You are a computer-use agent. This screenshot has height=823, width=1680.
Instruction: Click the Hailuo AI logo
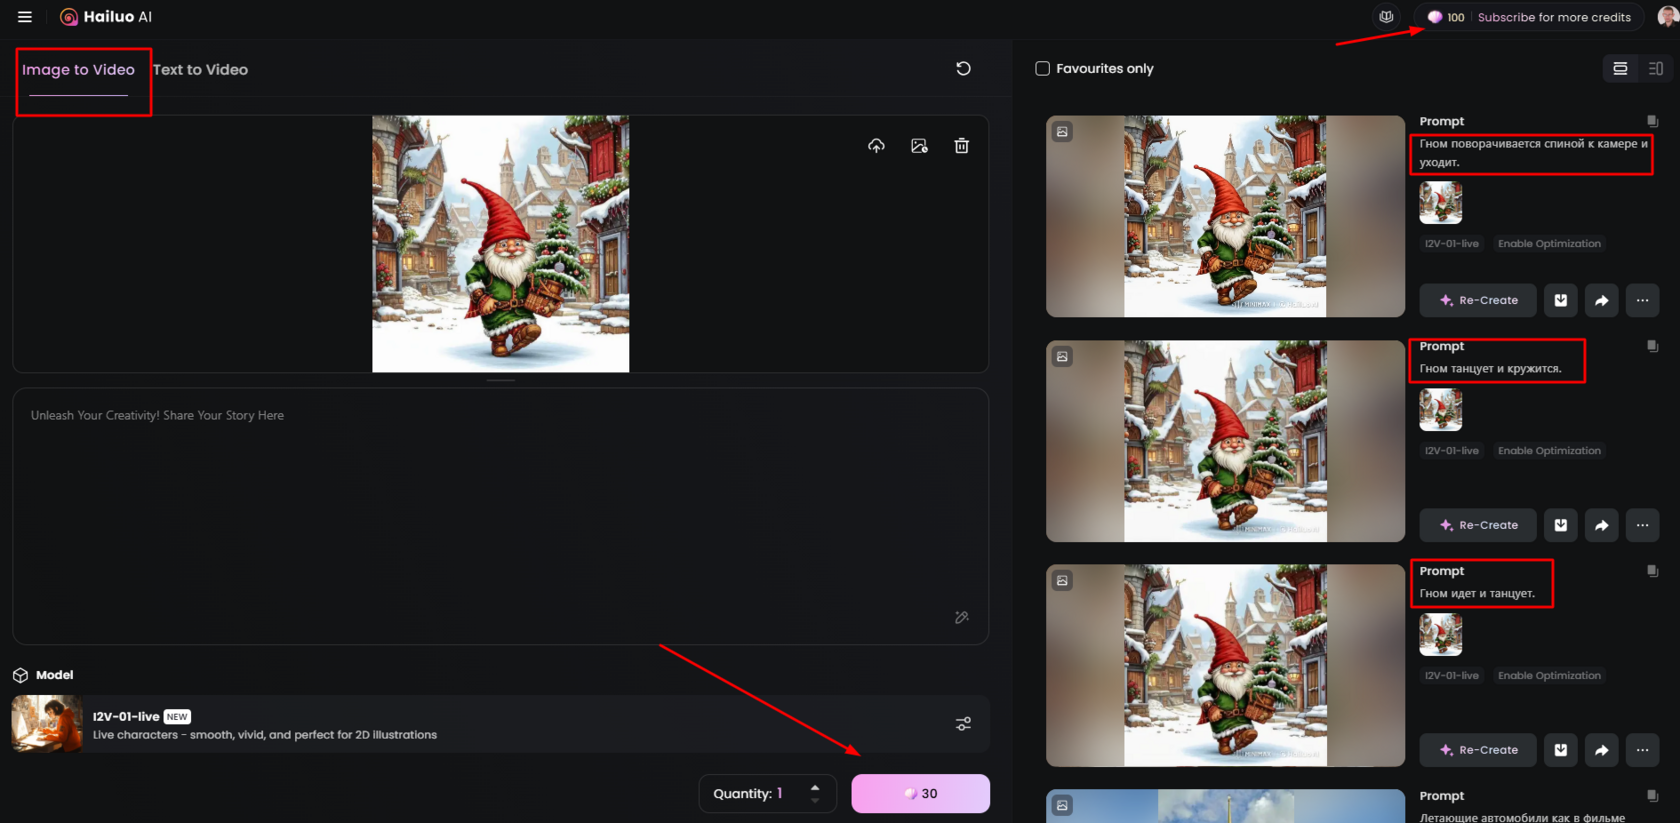click(106, 17)
